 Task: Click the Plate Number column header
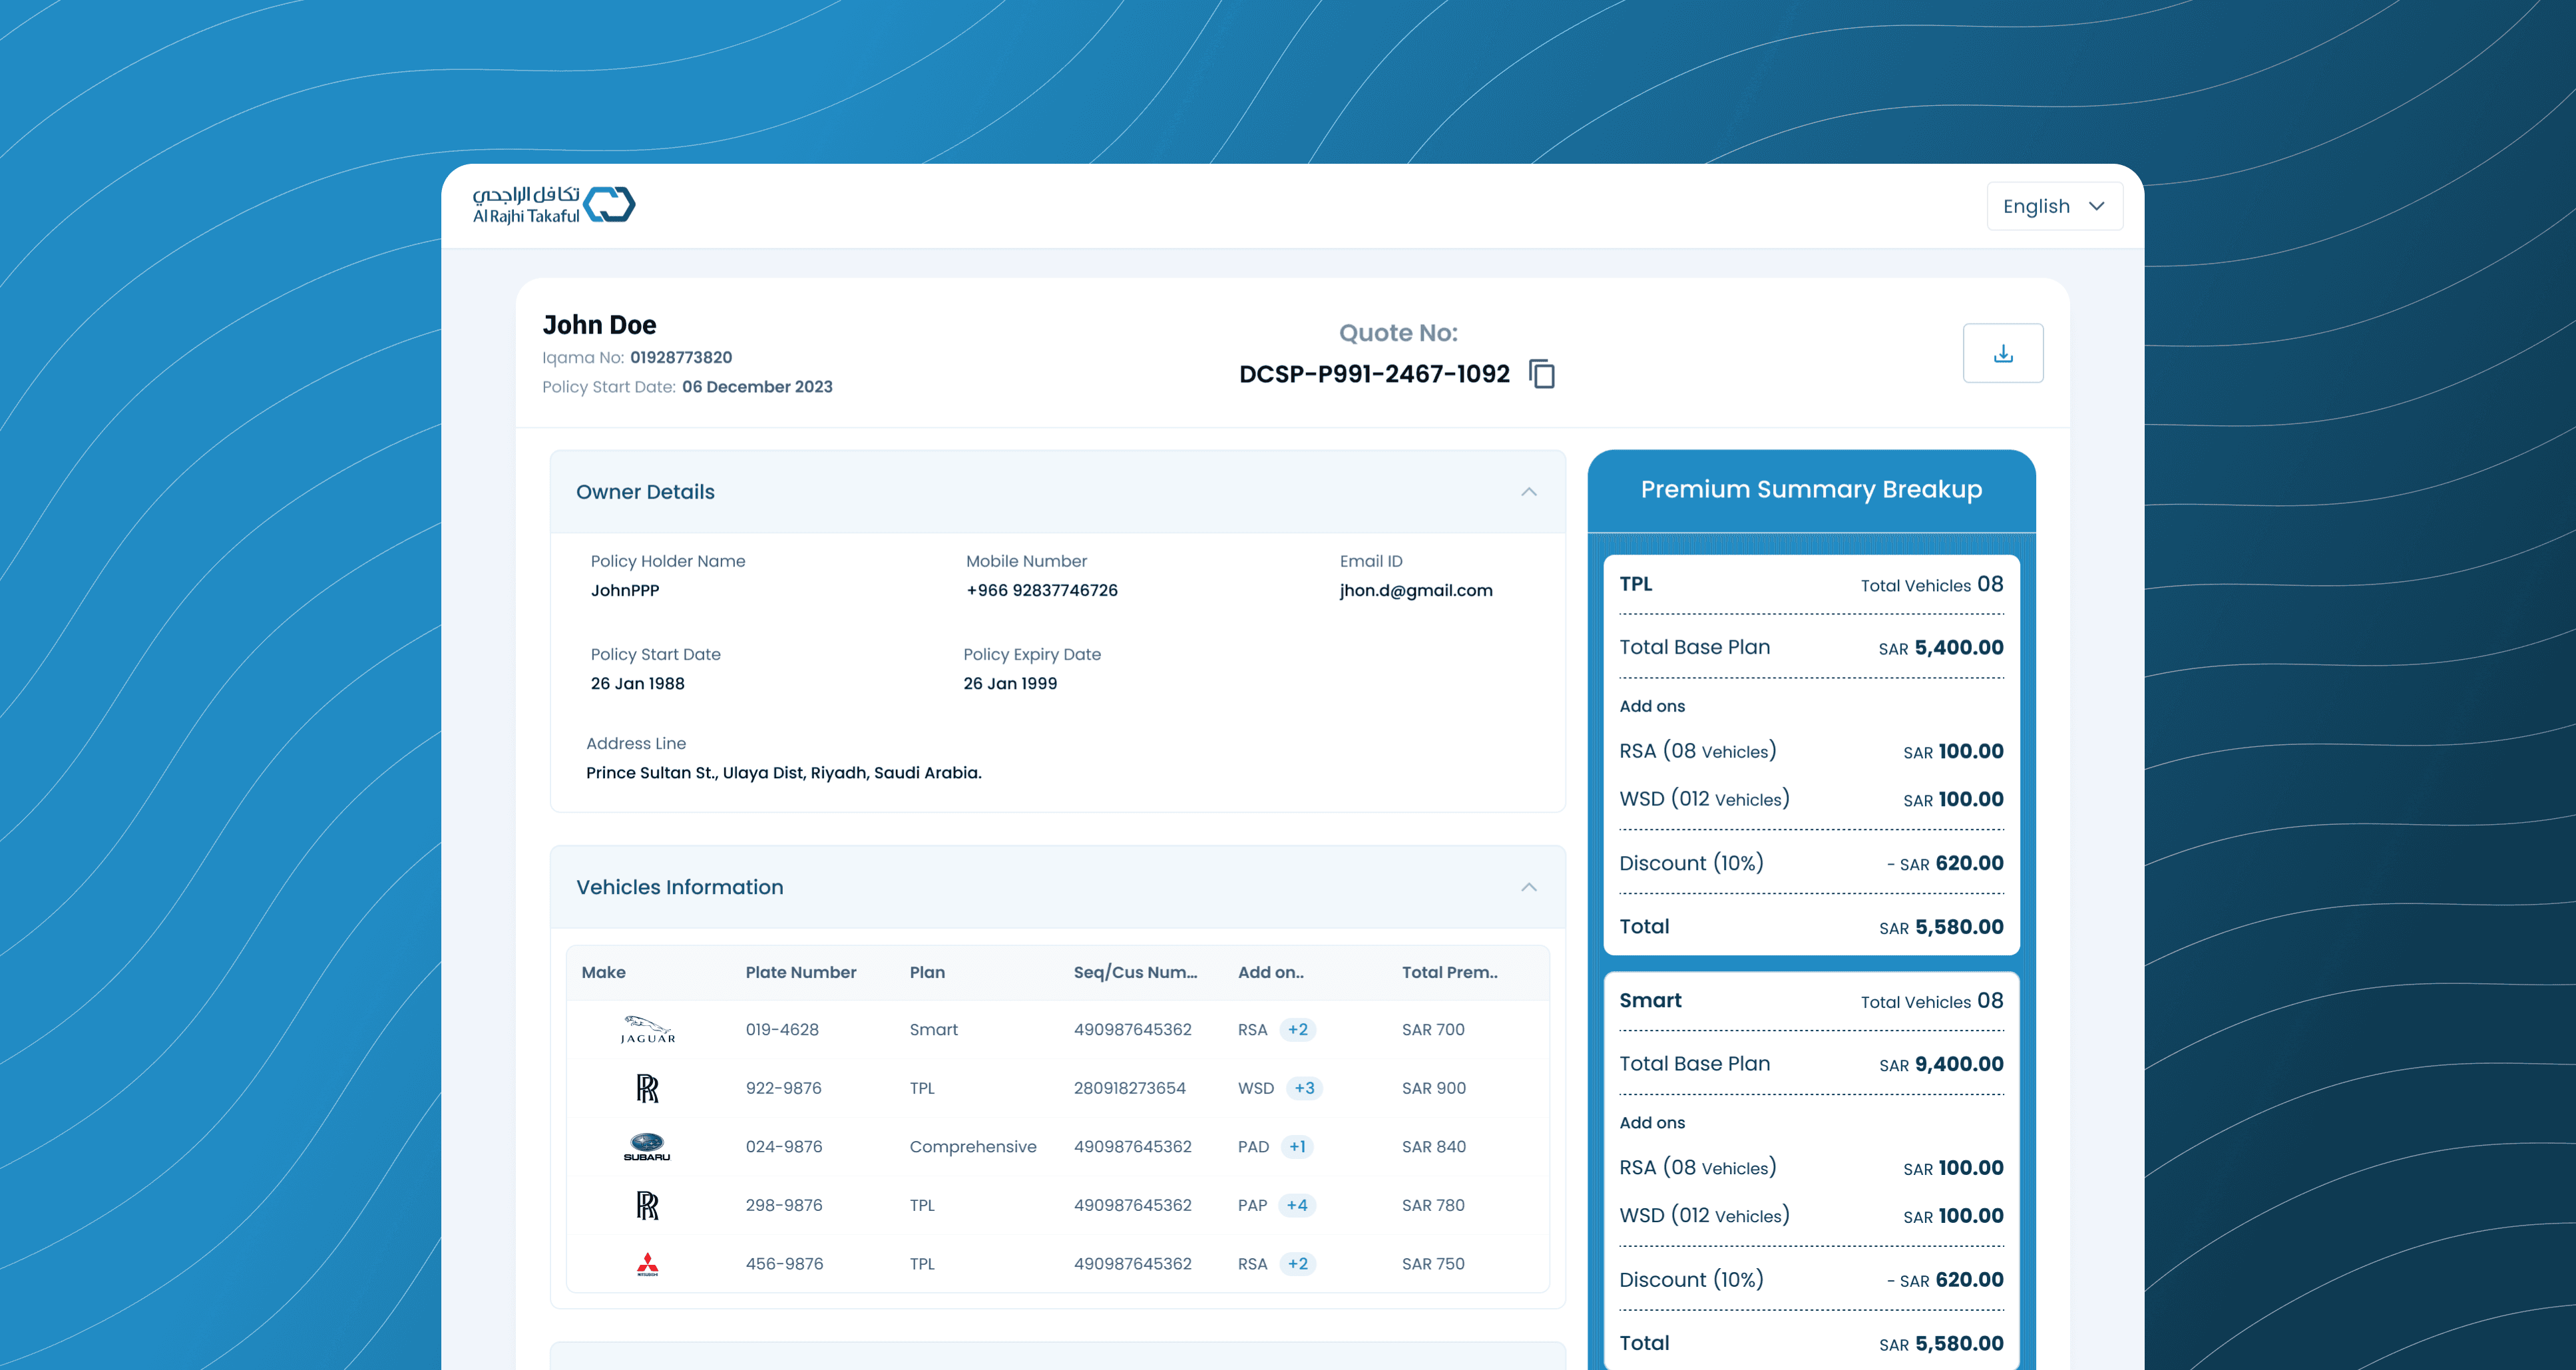point(800,972)
